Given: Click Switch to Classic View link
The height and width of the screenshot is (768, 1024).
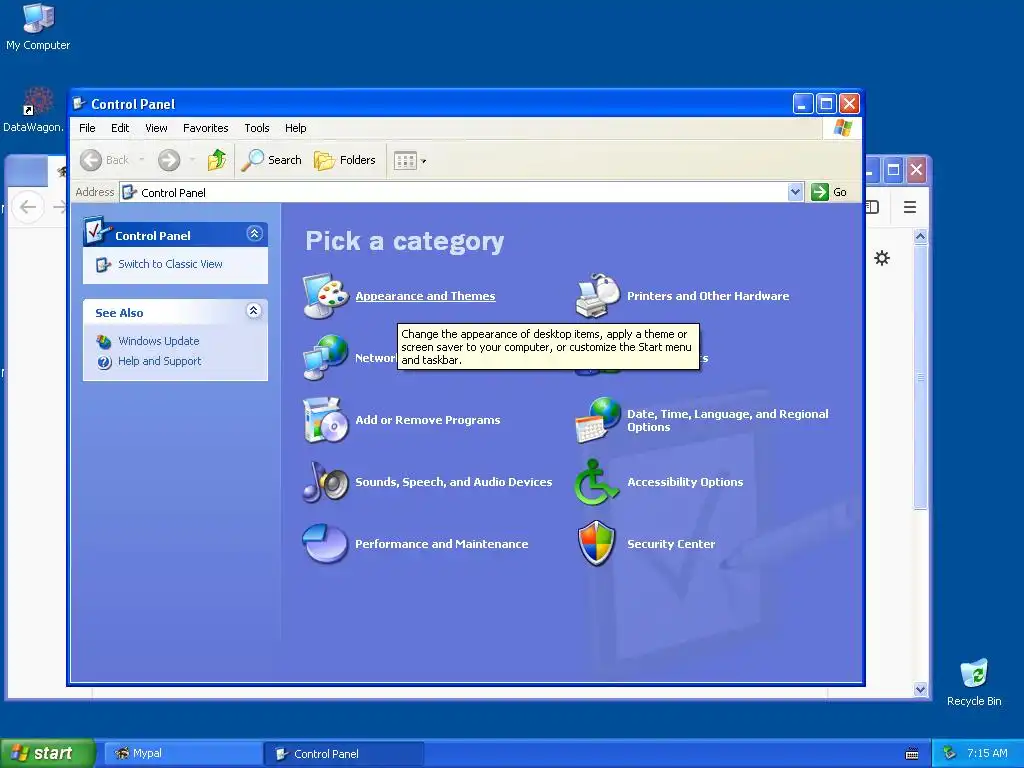Looking at the screenshot, I should click(170, 264).
